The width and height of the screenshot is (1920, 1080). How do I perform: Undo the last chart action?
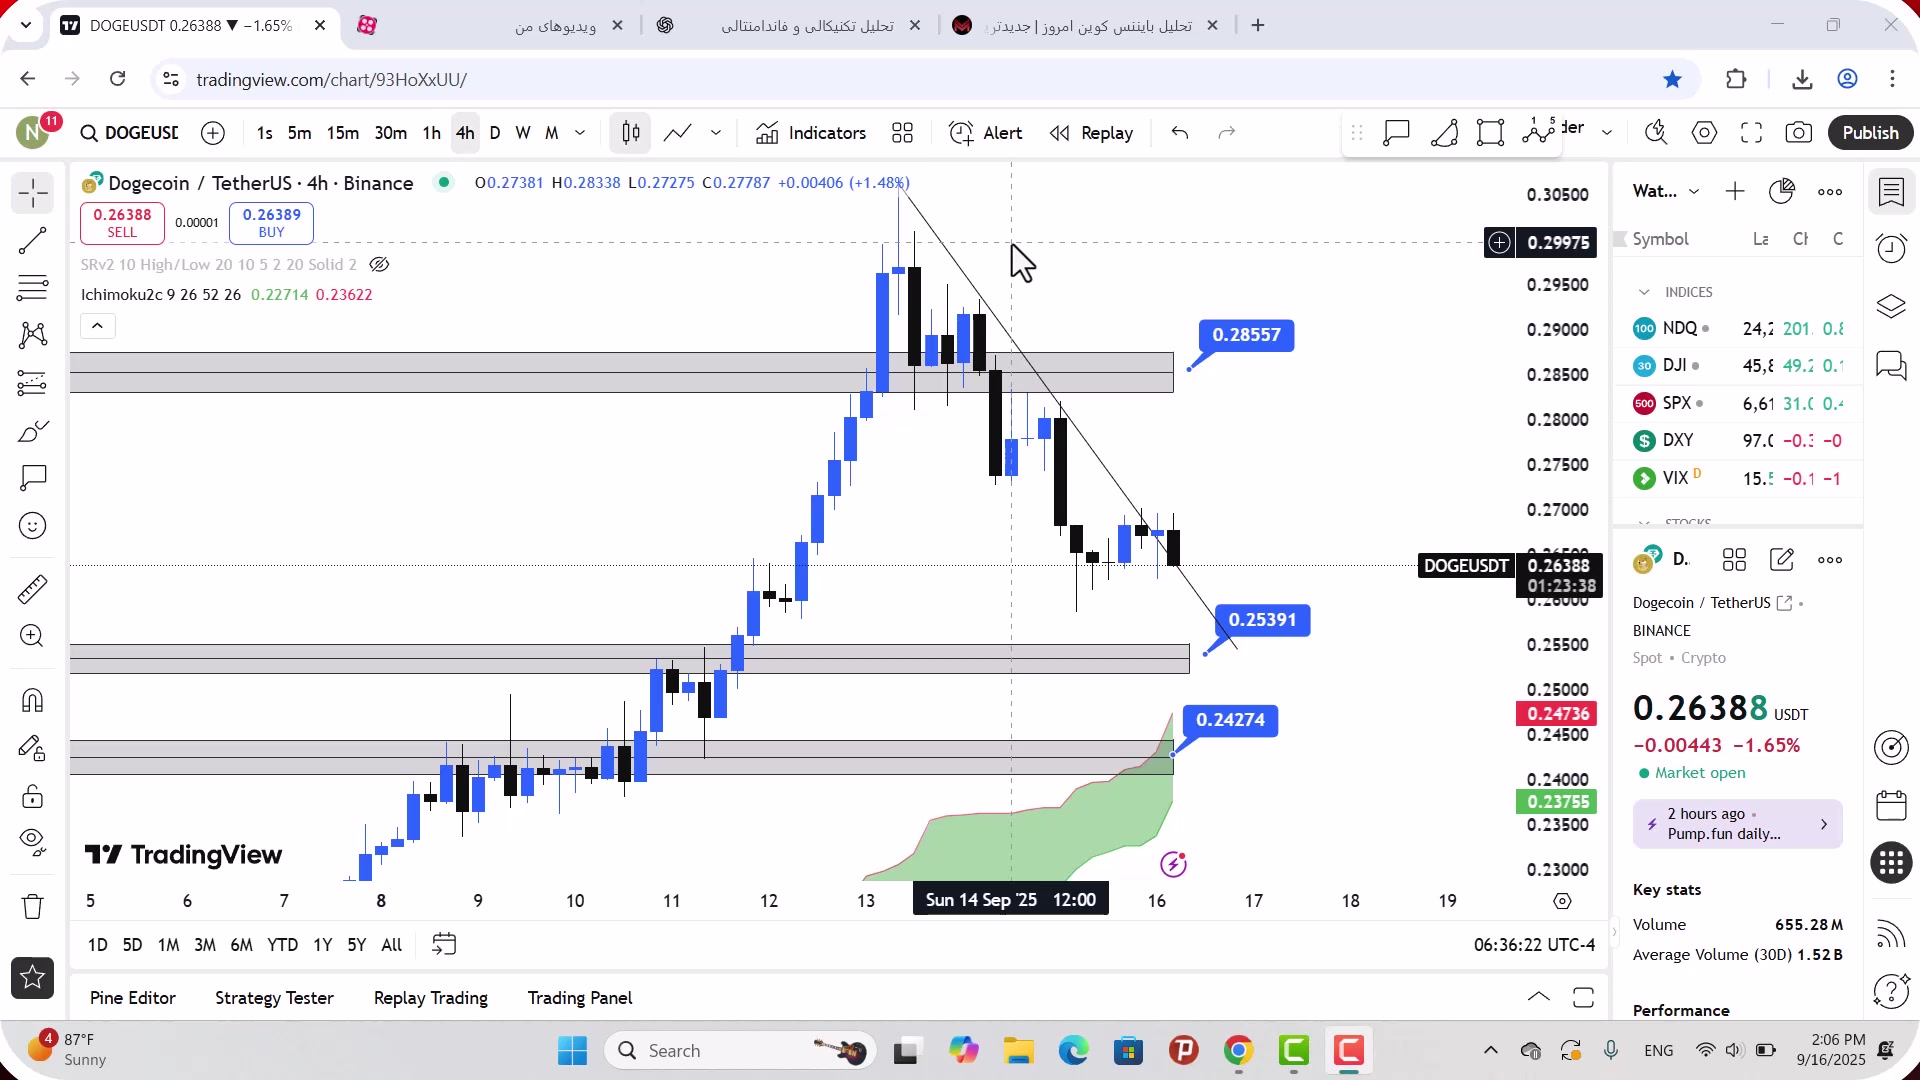click(x=1180, y=133)
